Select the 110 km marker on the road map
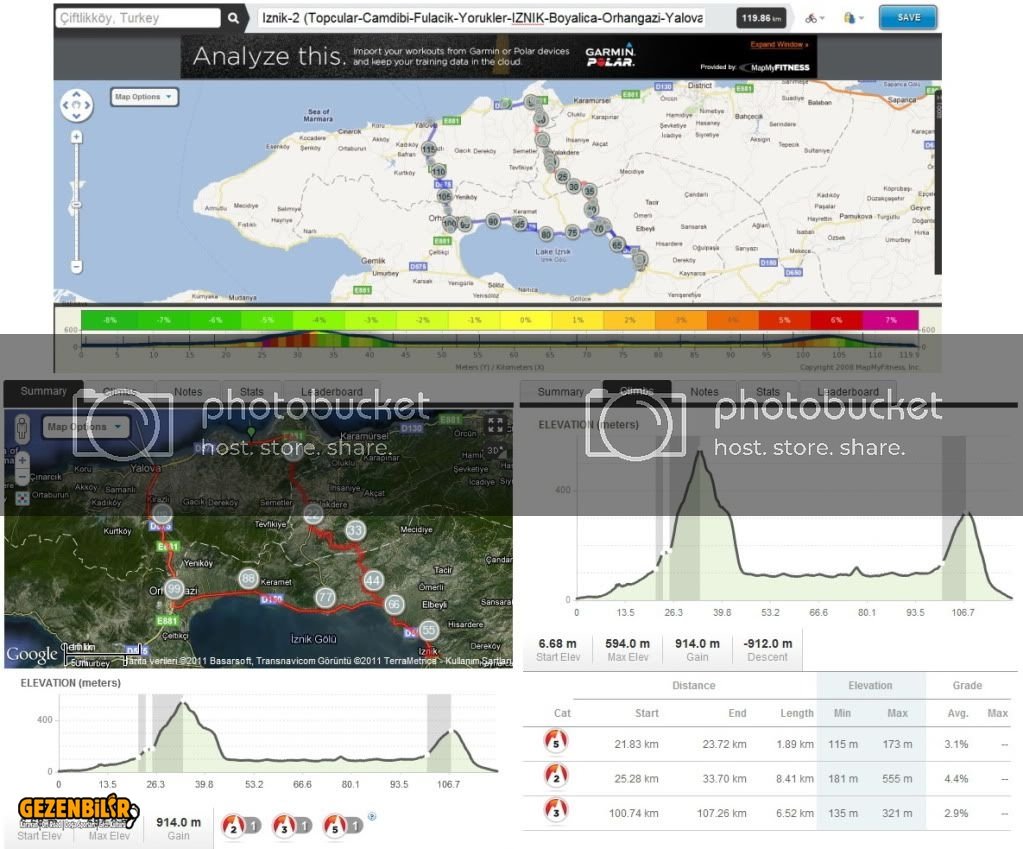 point(438,171)
